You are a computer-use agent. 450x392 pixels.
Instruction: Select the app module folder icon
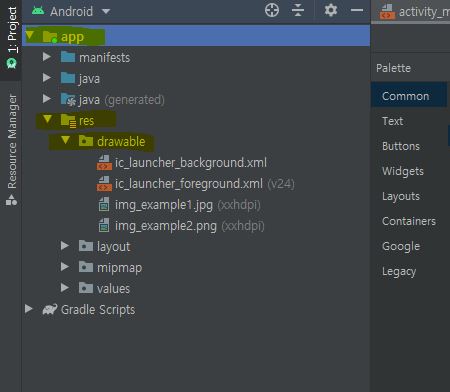point(50,36)
